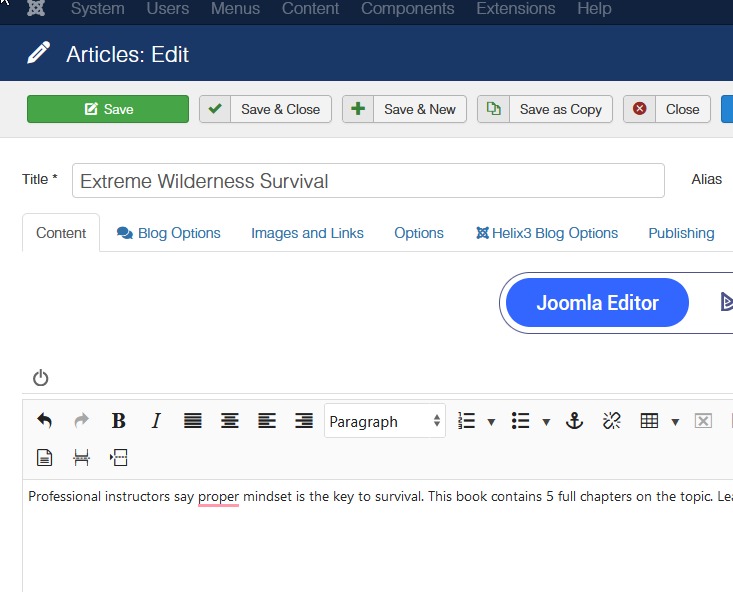Click the Title input field
Viewport: 733px width, 592px height.
coord(368,181)
